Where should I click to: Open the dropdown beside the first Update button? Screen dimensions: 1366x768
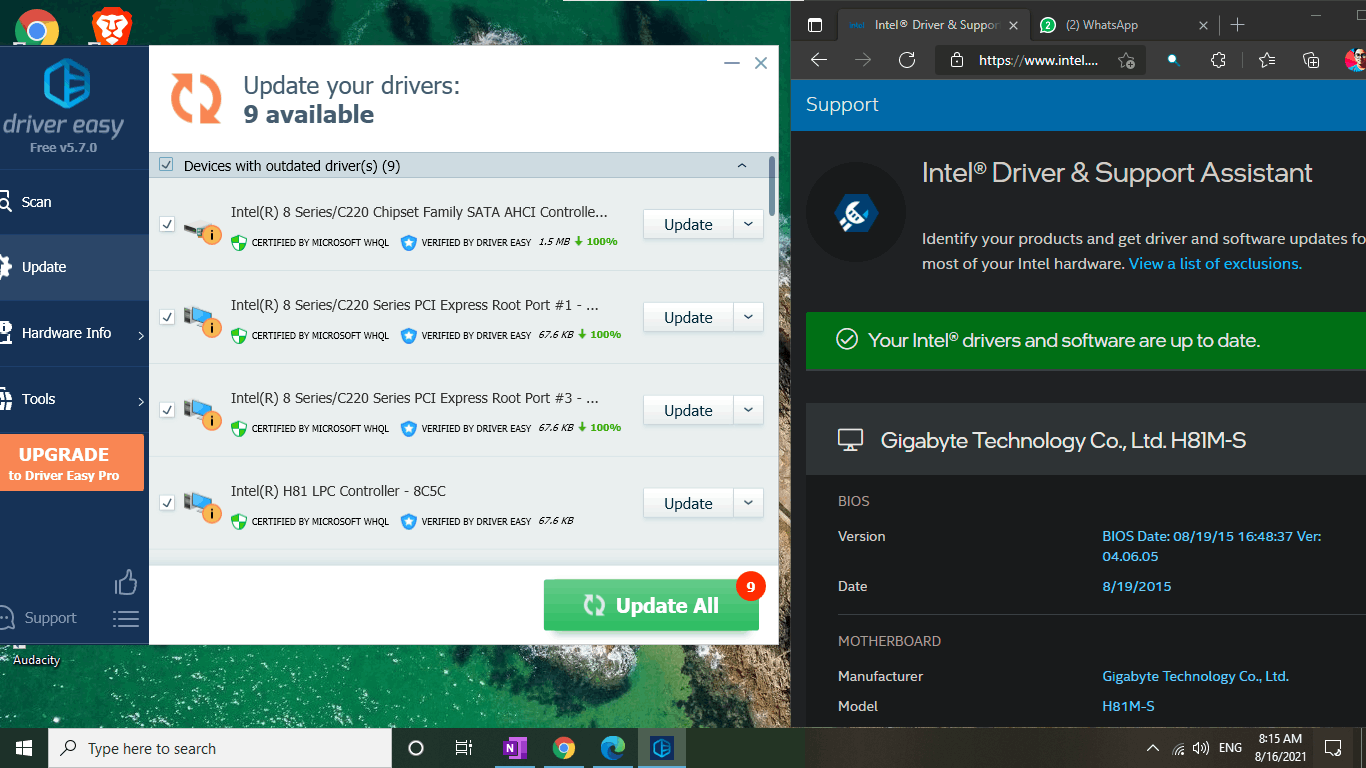748,224
